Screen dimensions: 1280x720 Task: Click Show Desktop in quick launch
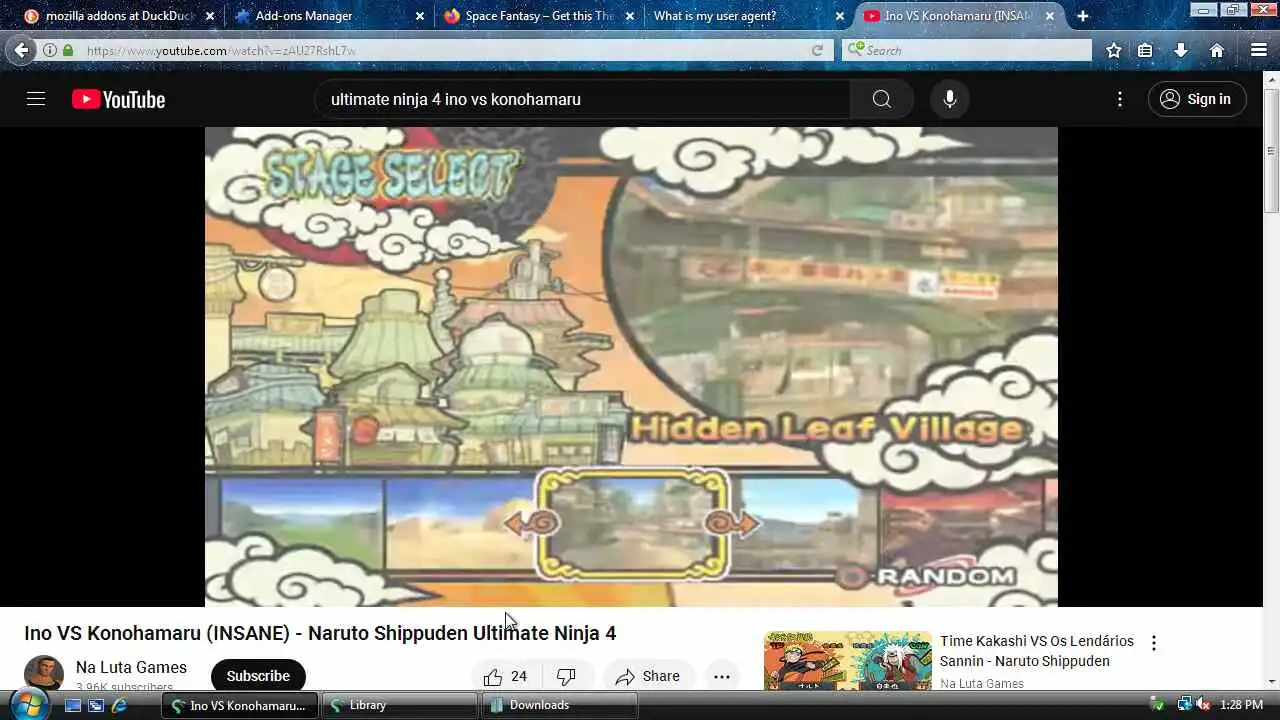73,705
